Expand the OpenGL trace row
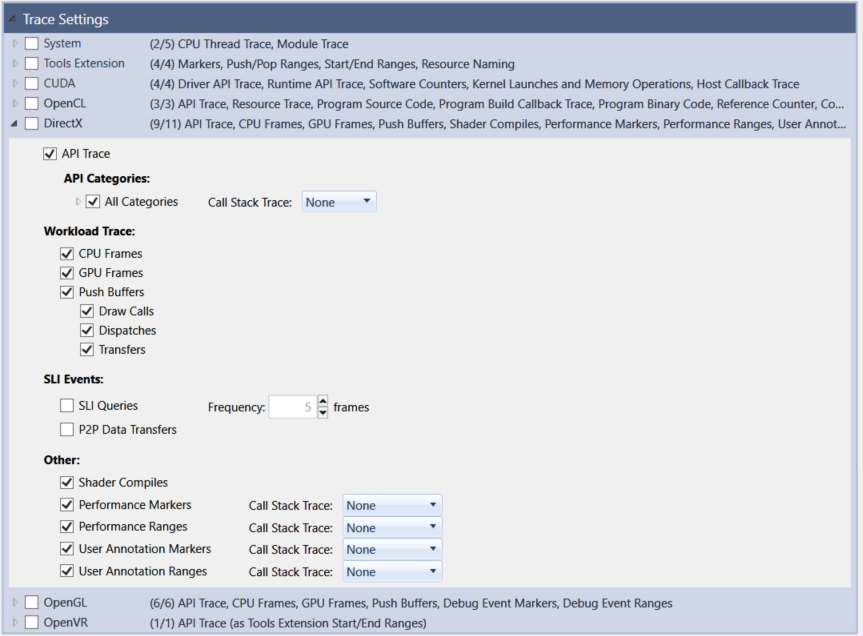Image resolution: width=863 pixels, height=636 pixels. [x=15, y=603]
